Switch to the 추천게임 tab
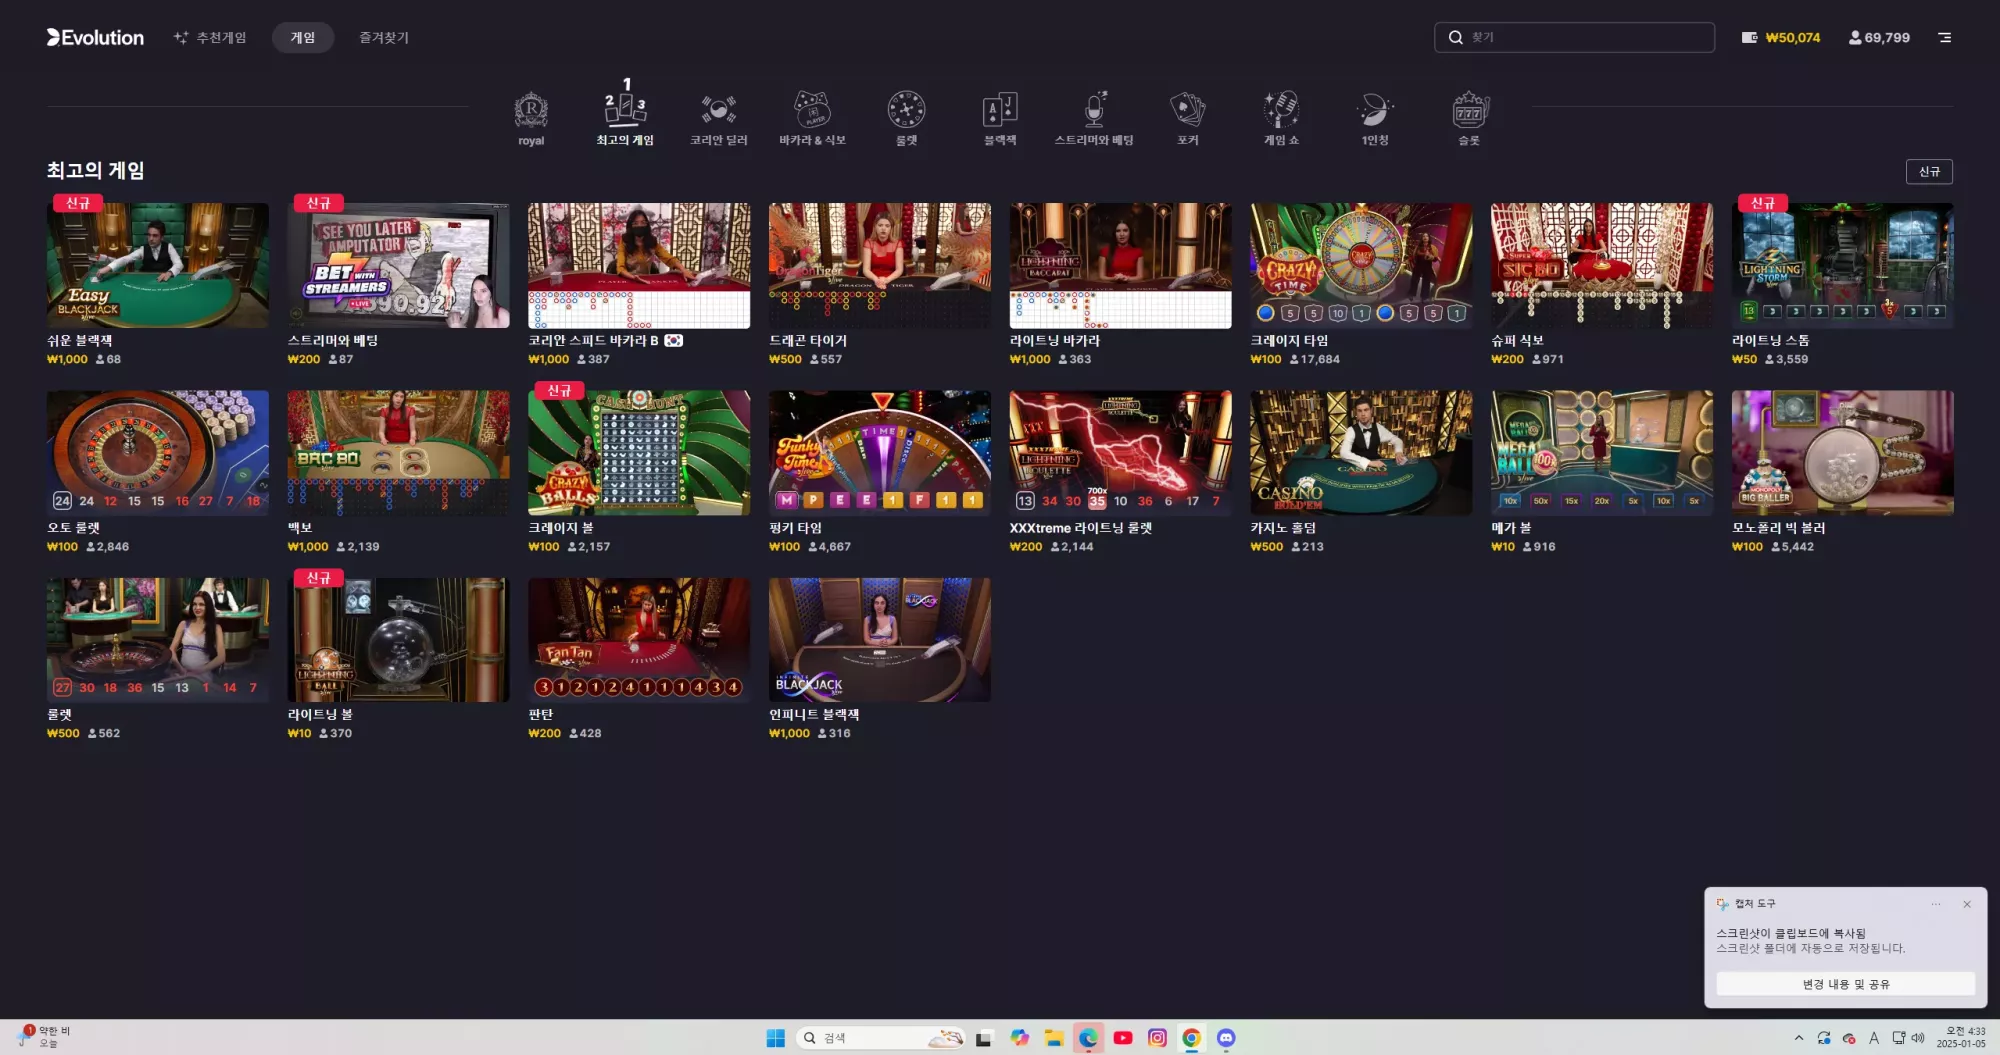The width and height of the screenshot is (2000, 1055). [210, 37]
